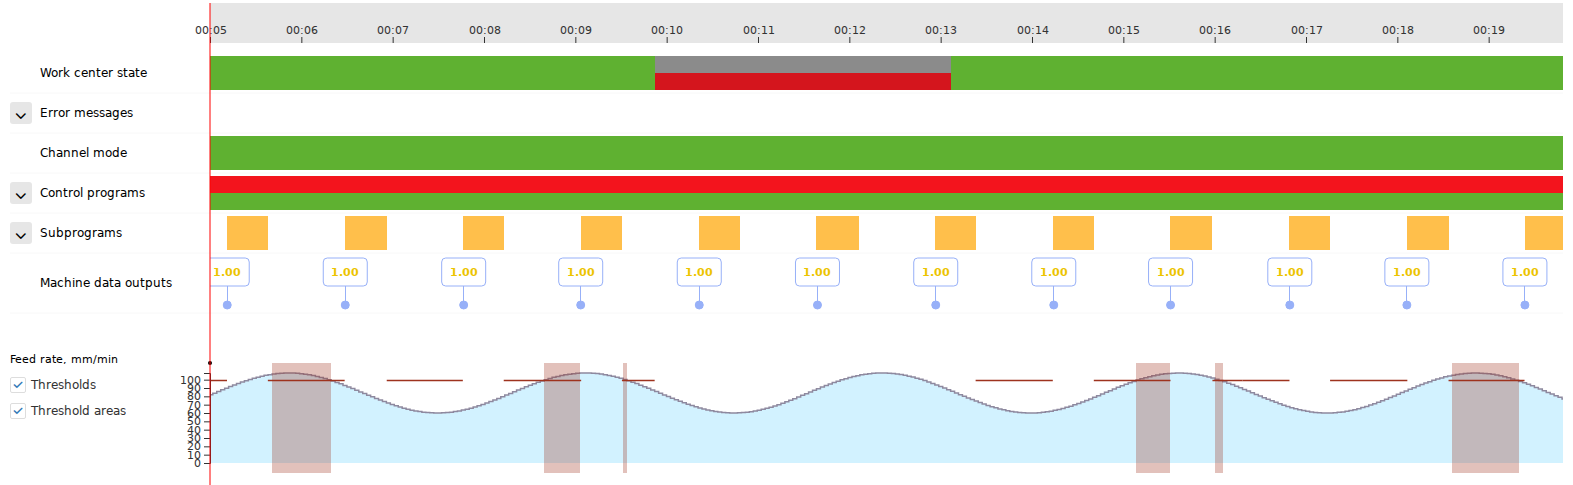Select the Channel mode row label
The width and height of the screenshot is (1573, 485).
pos(83,153)
